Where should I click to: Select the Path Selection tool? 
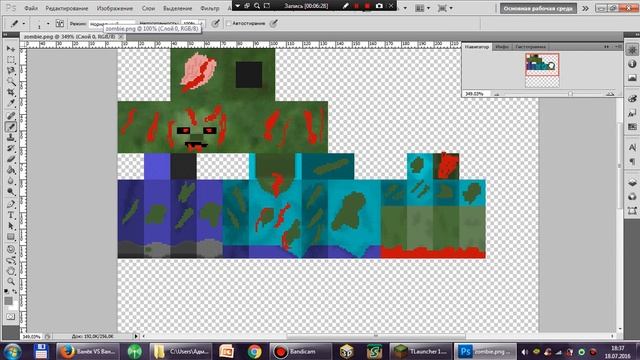tap(11, 226)
